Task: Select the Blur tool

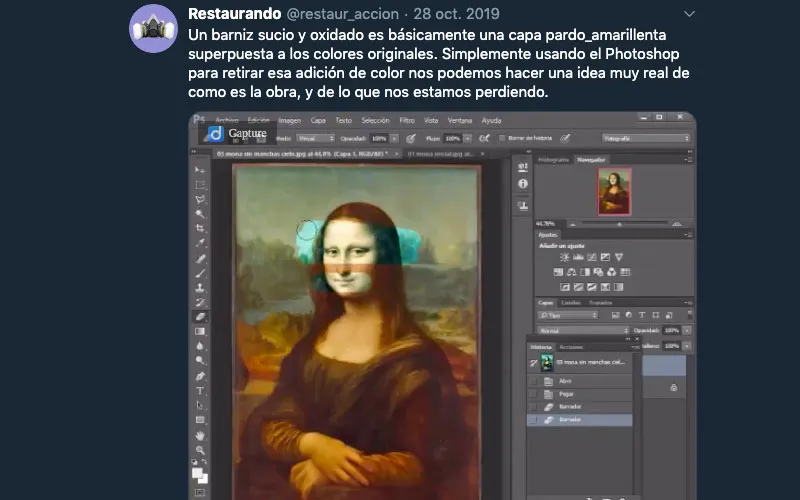Action: 200,346
